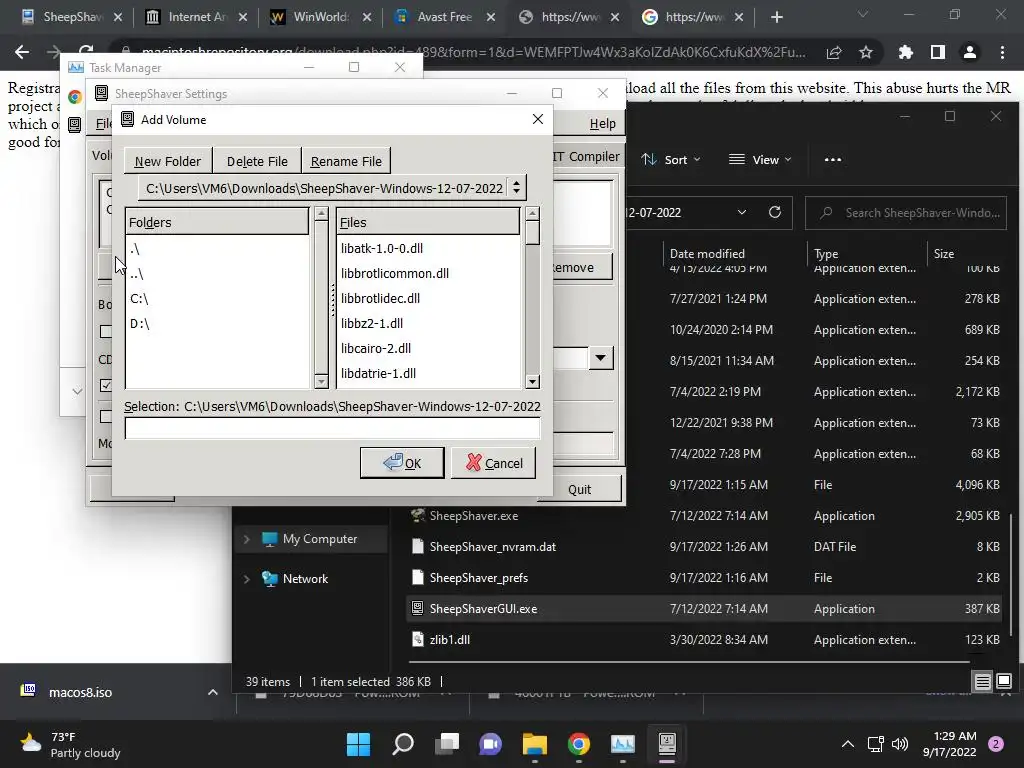
Task: Select libcairo-2.dll in Files list
Action: [376, 348]
